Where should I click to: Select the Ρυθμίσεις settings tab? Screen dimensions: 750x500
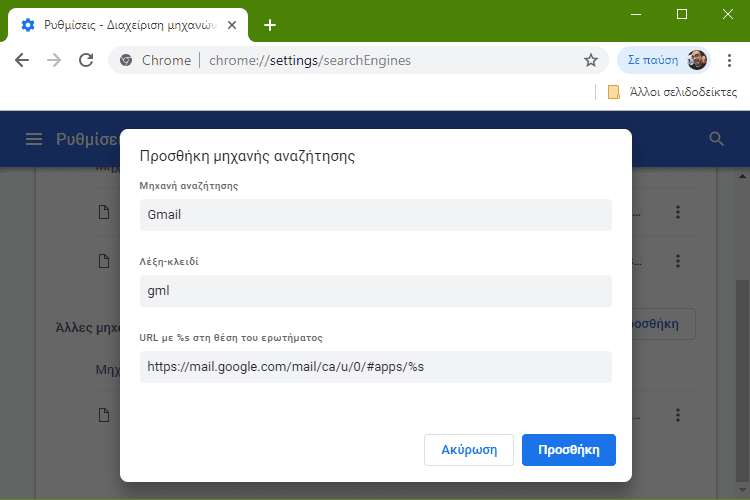pyautogui.click(x=128, y=25)
